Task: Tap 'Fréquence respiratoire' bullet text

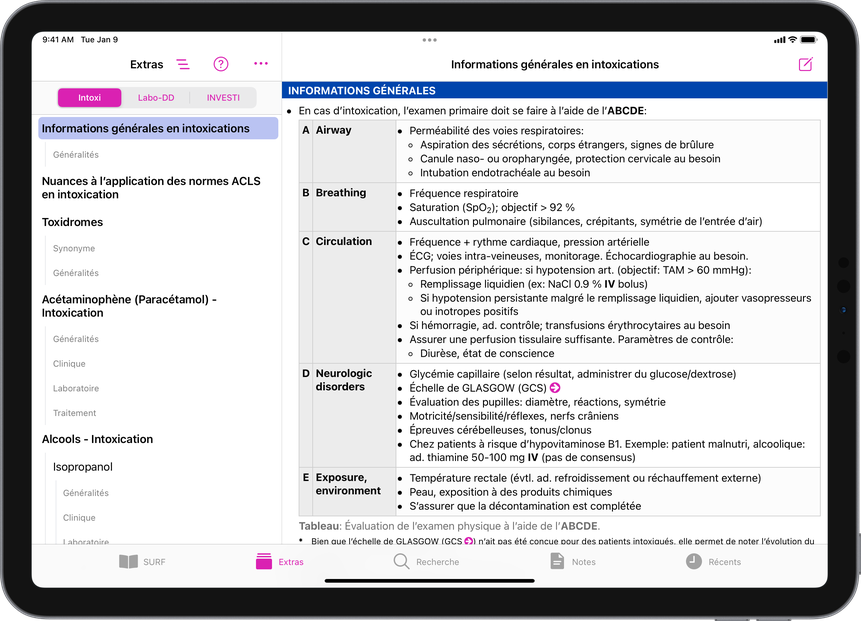Action: 463,193
